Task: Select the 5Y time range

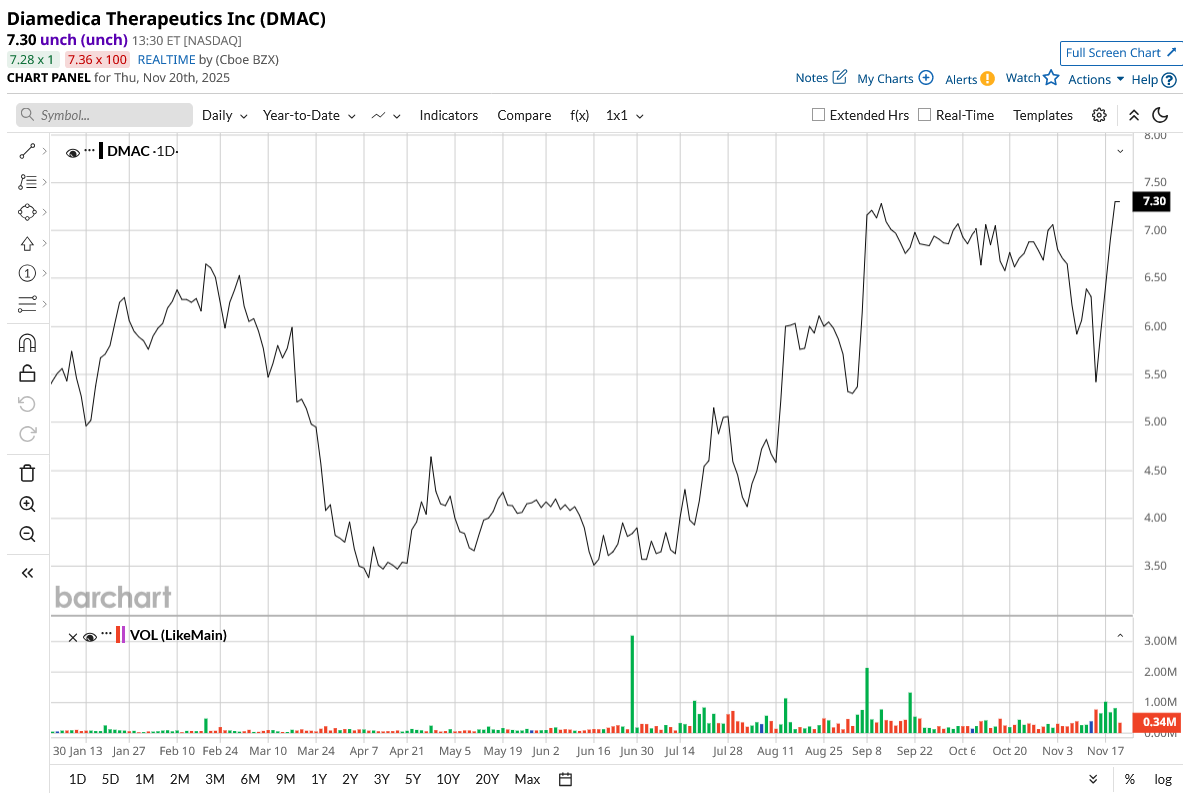Action: (413, 779)
